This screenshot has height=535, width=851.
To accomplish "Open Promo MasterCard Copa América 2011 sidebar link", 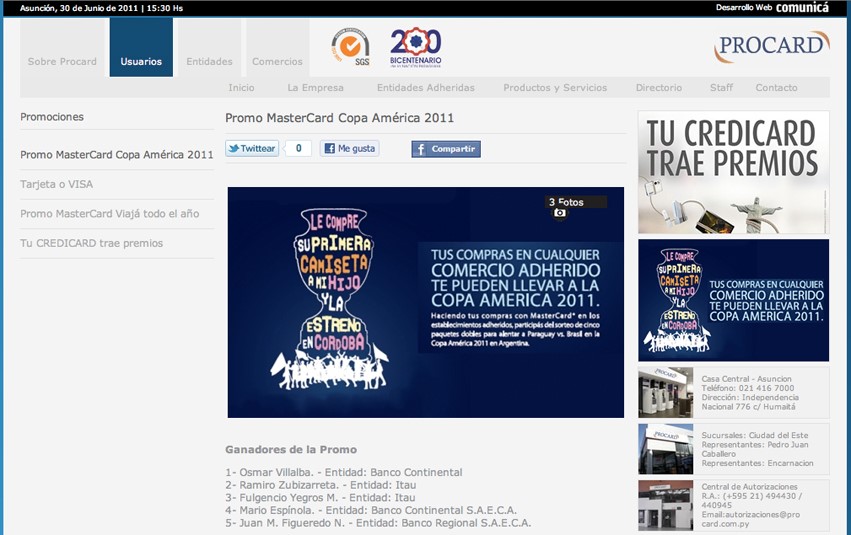I will click(x=117, y=155).
